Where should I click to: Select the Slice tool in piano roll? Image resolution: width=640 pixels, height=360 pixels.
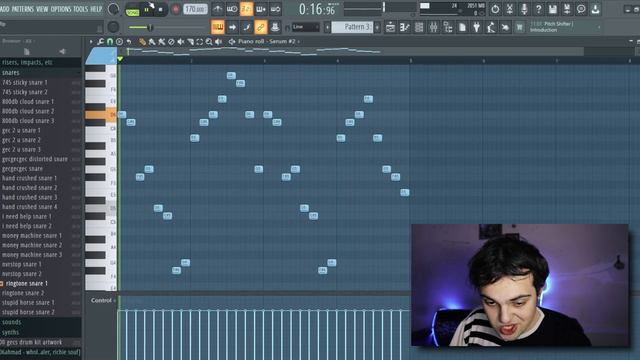(x=190, y=42)
